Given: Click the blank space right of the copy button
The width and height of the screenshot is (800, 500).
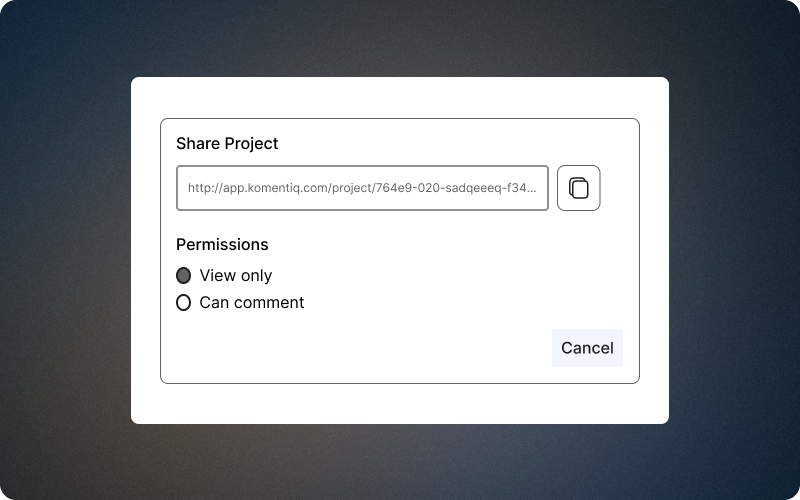Looking at the screenshot, I should [619, 188].
